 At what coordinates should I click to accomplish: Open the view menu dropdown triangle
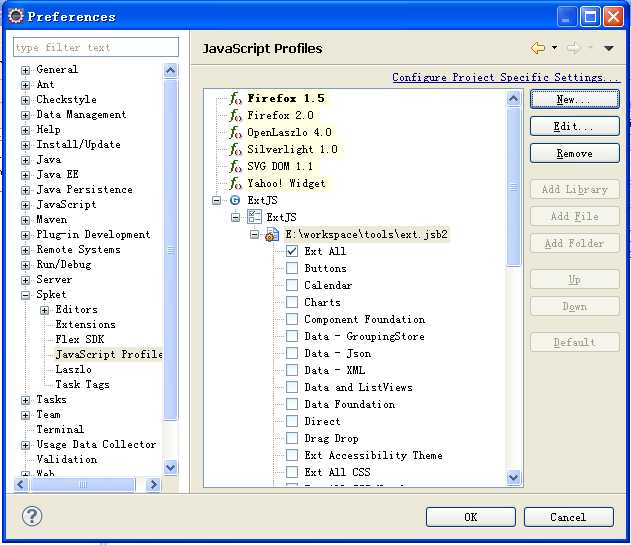pyautogui.click(x=608, y=48)
